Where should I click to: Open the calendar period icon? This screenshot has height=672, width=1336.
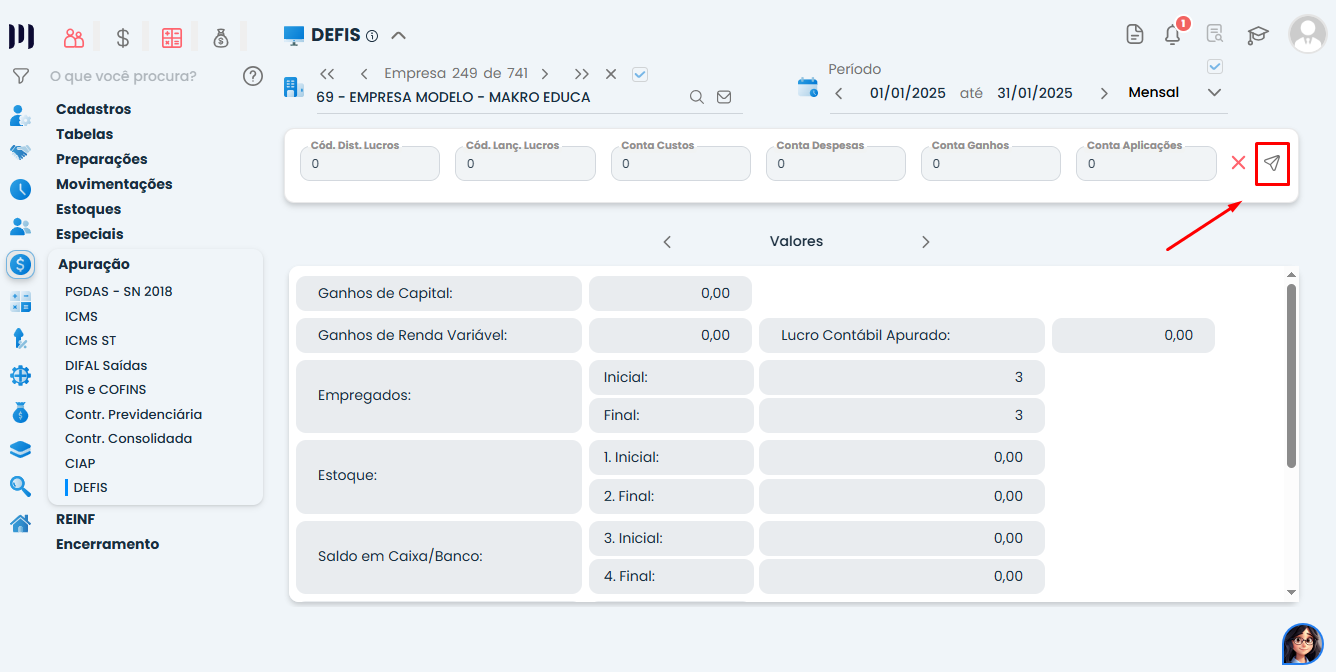(807, 87)
